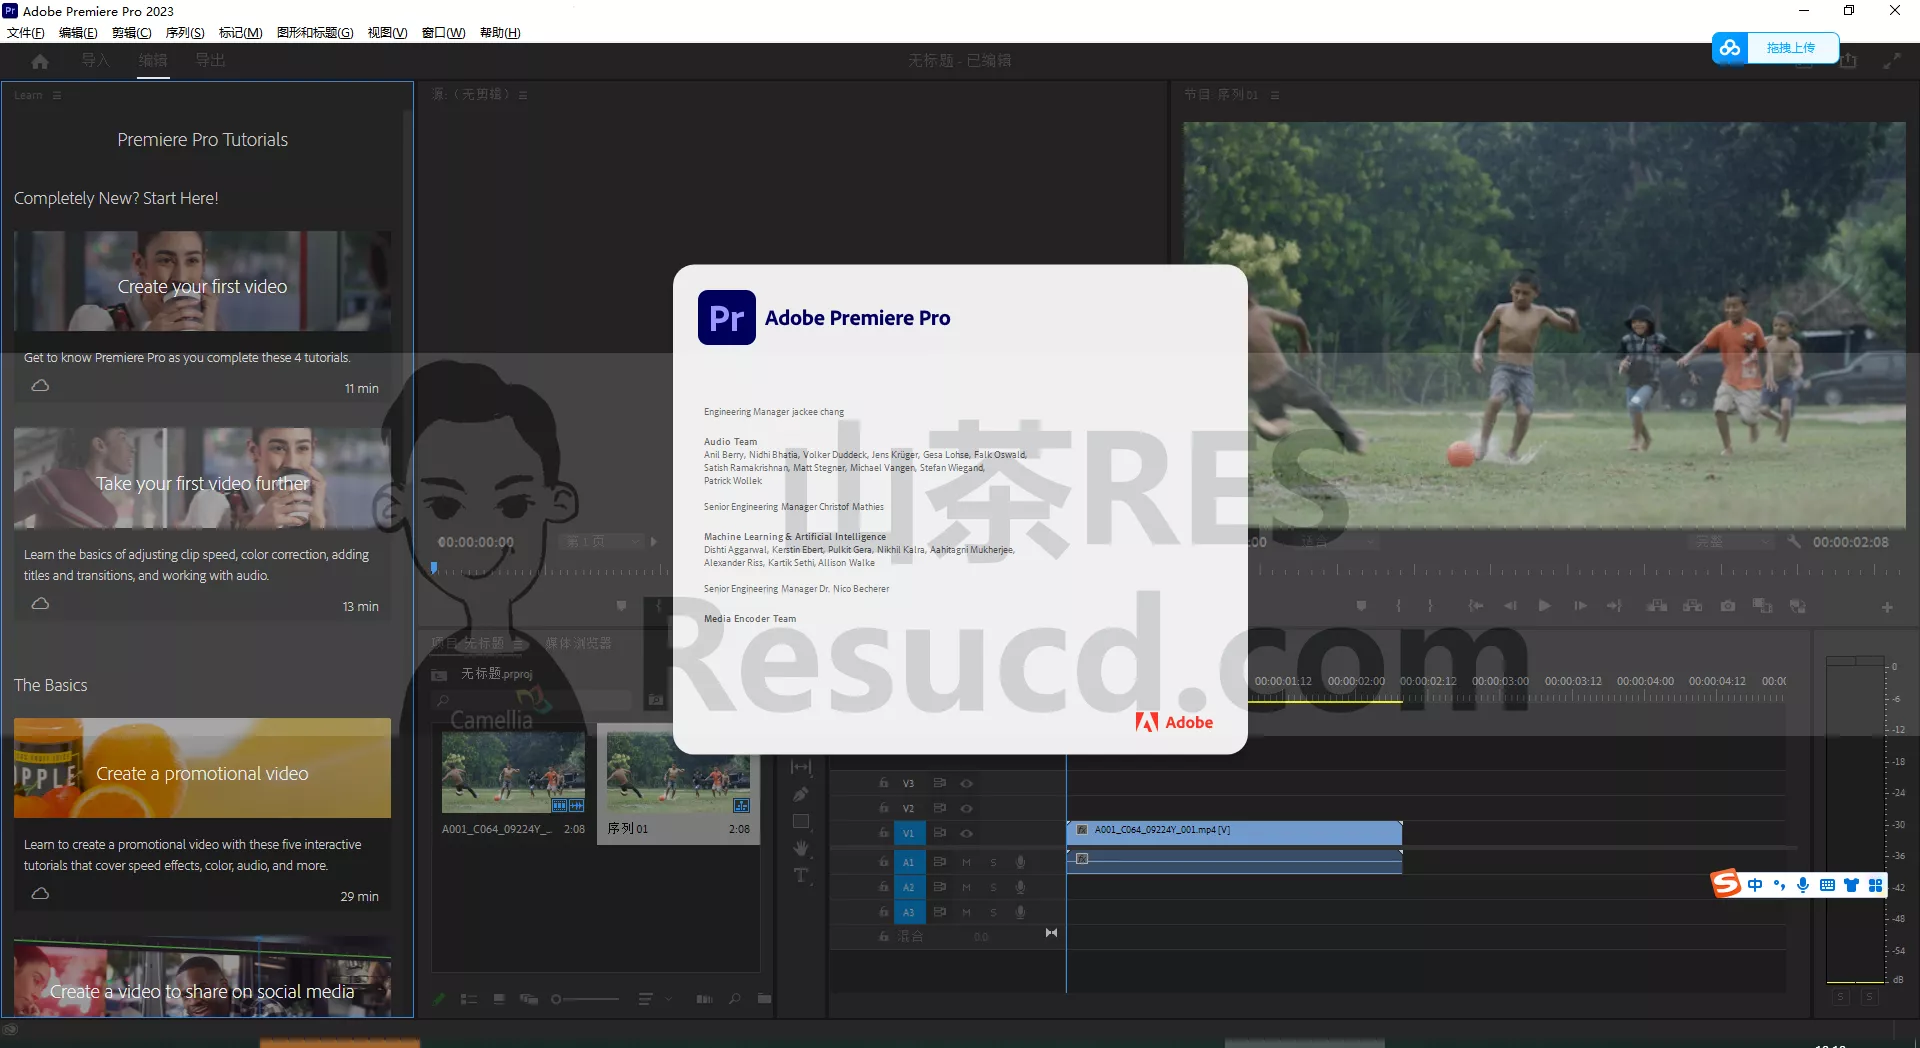The width and height of the screenshot is (1920, 1048).
Task: Play the sequence in Program monitor
Action: 1545,606
